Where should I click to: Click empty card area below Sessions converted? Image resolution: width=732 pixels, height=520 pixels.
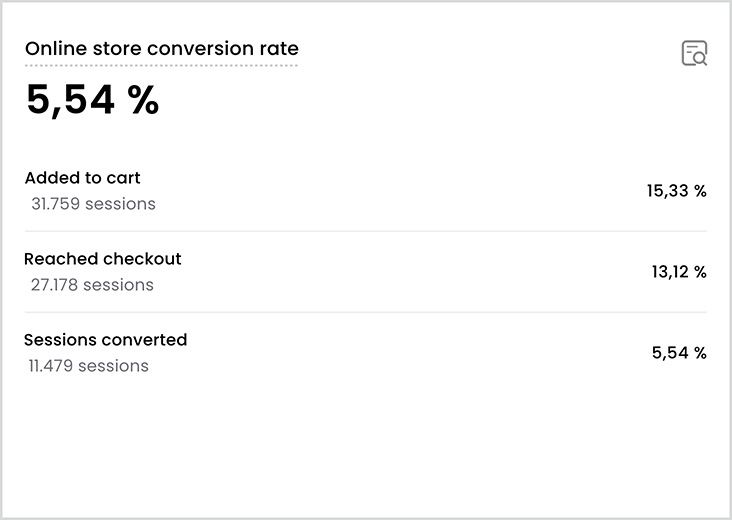click(x=365, y=445)
